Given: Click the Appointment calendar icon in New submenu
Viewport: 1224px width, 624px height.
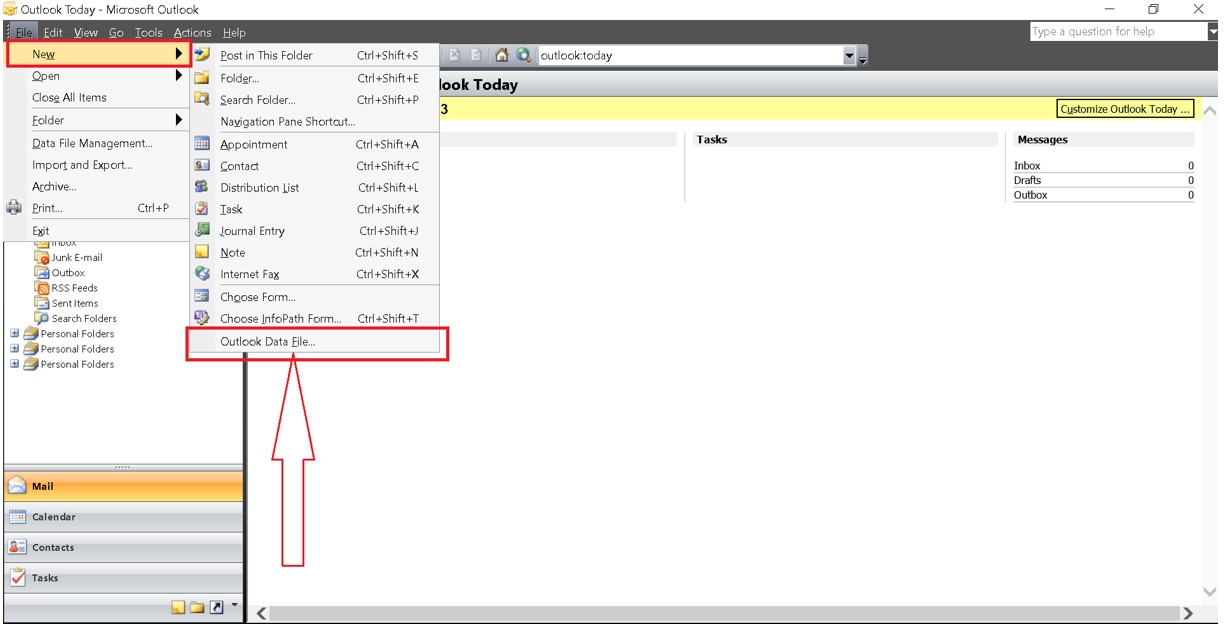Looking at the screenshot, I should click(202, 144).
